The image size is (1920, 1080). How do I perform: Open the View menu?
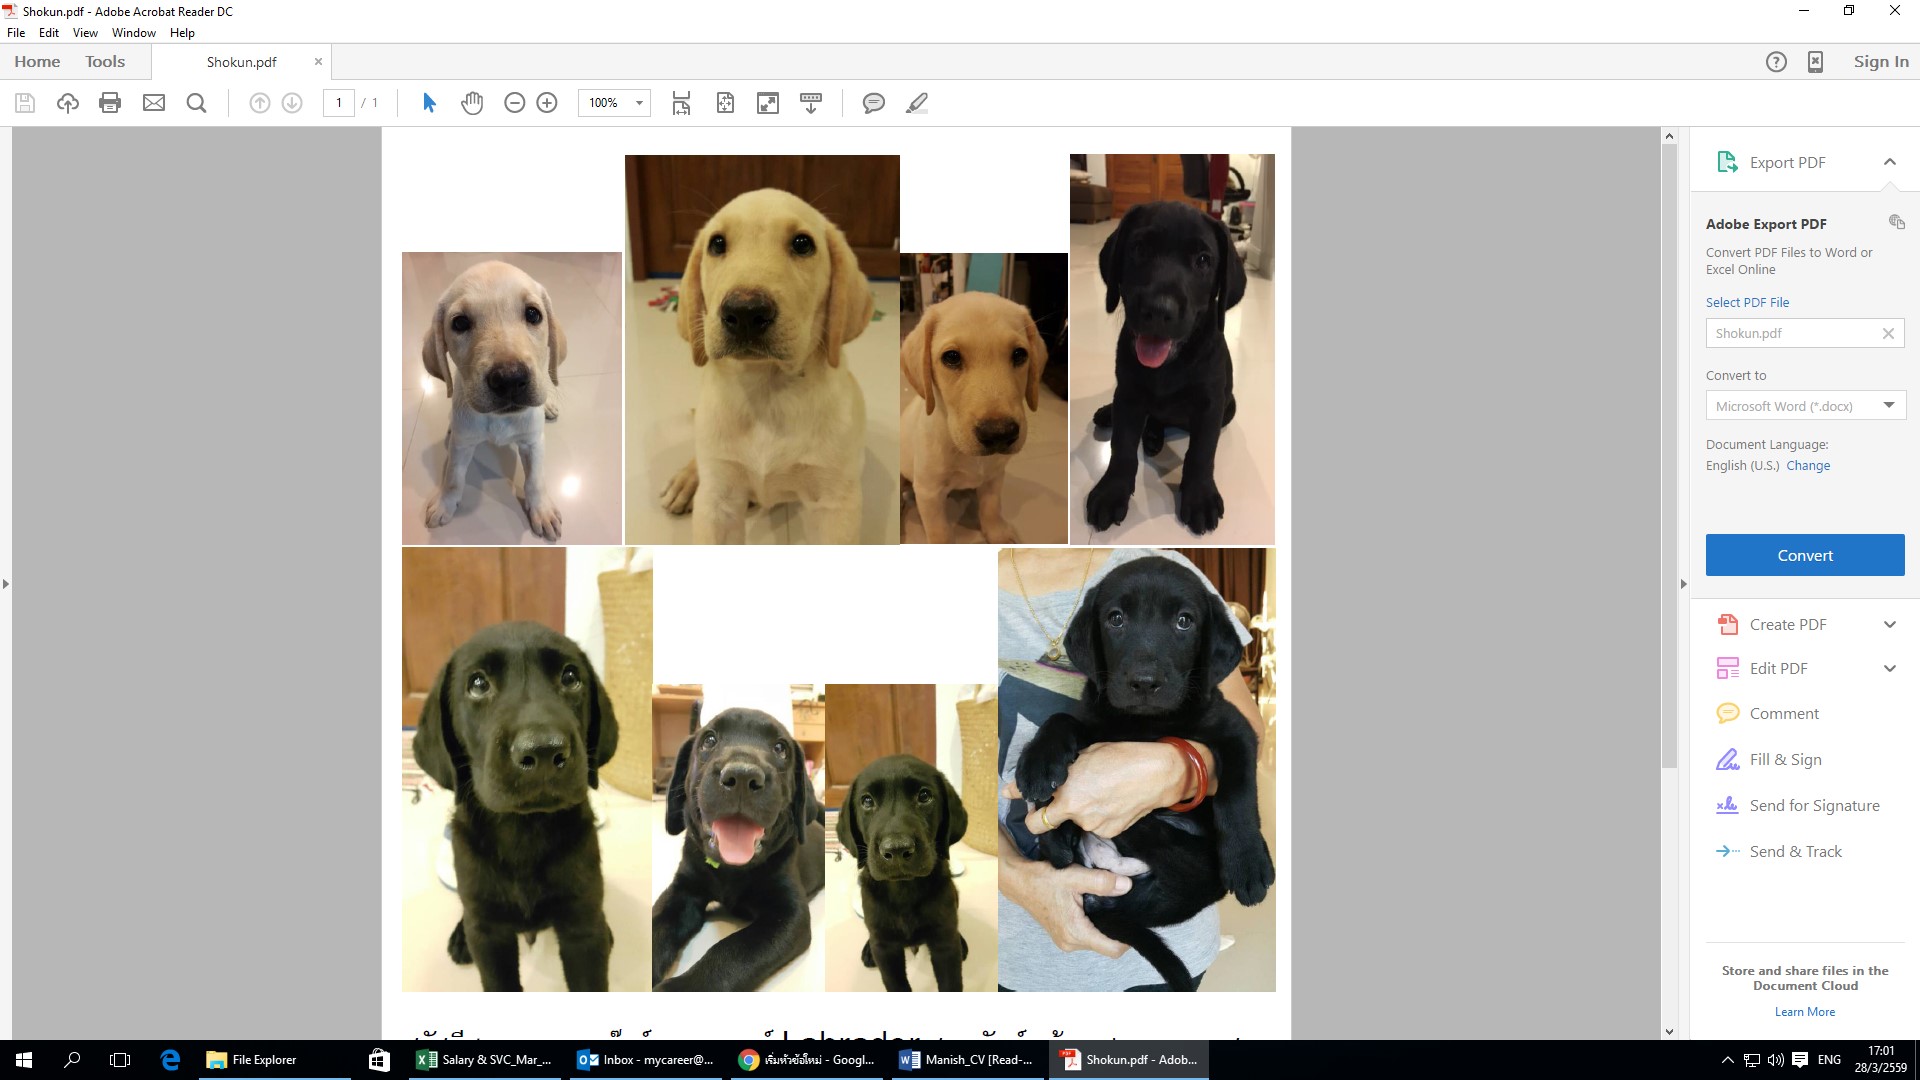(x=85, y=33)
